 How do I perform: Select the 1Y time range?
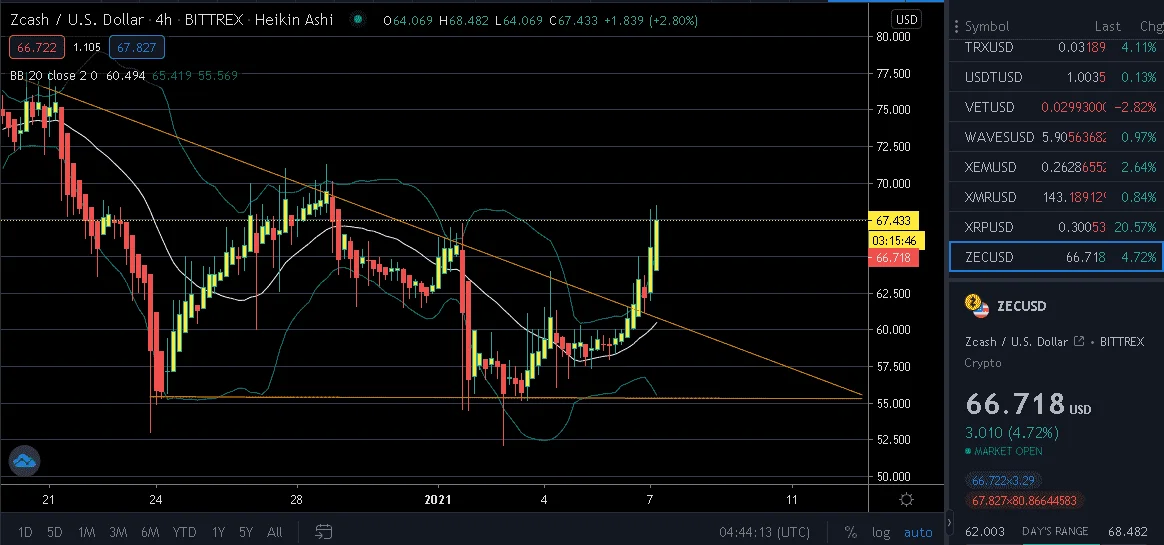tap(218, 532)
